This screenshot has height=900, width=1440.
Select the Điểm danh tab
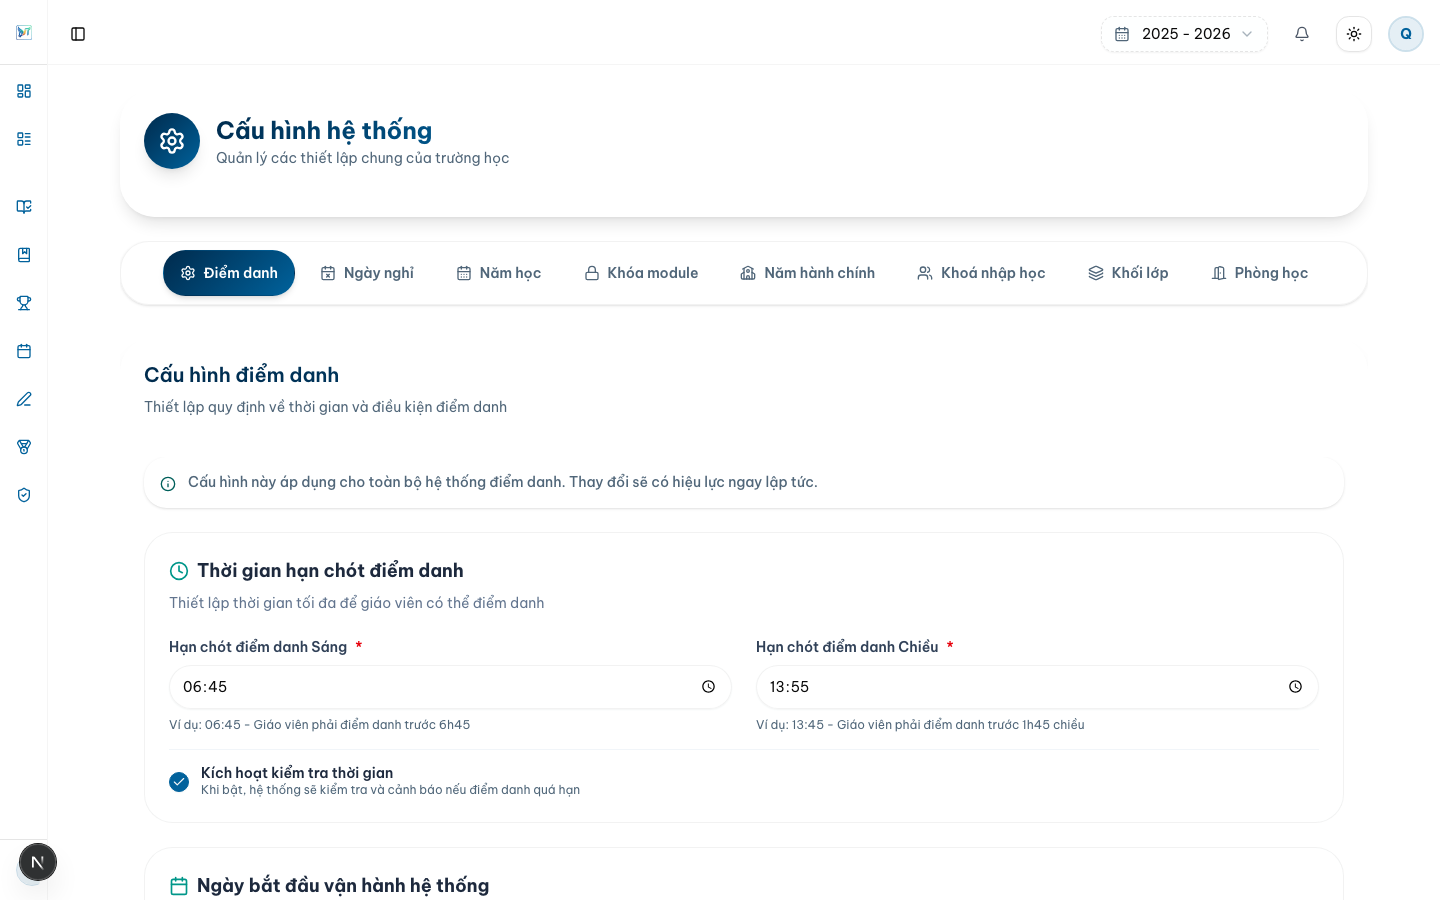(229, 273)
